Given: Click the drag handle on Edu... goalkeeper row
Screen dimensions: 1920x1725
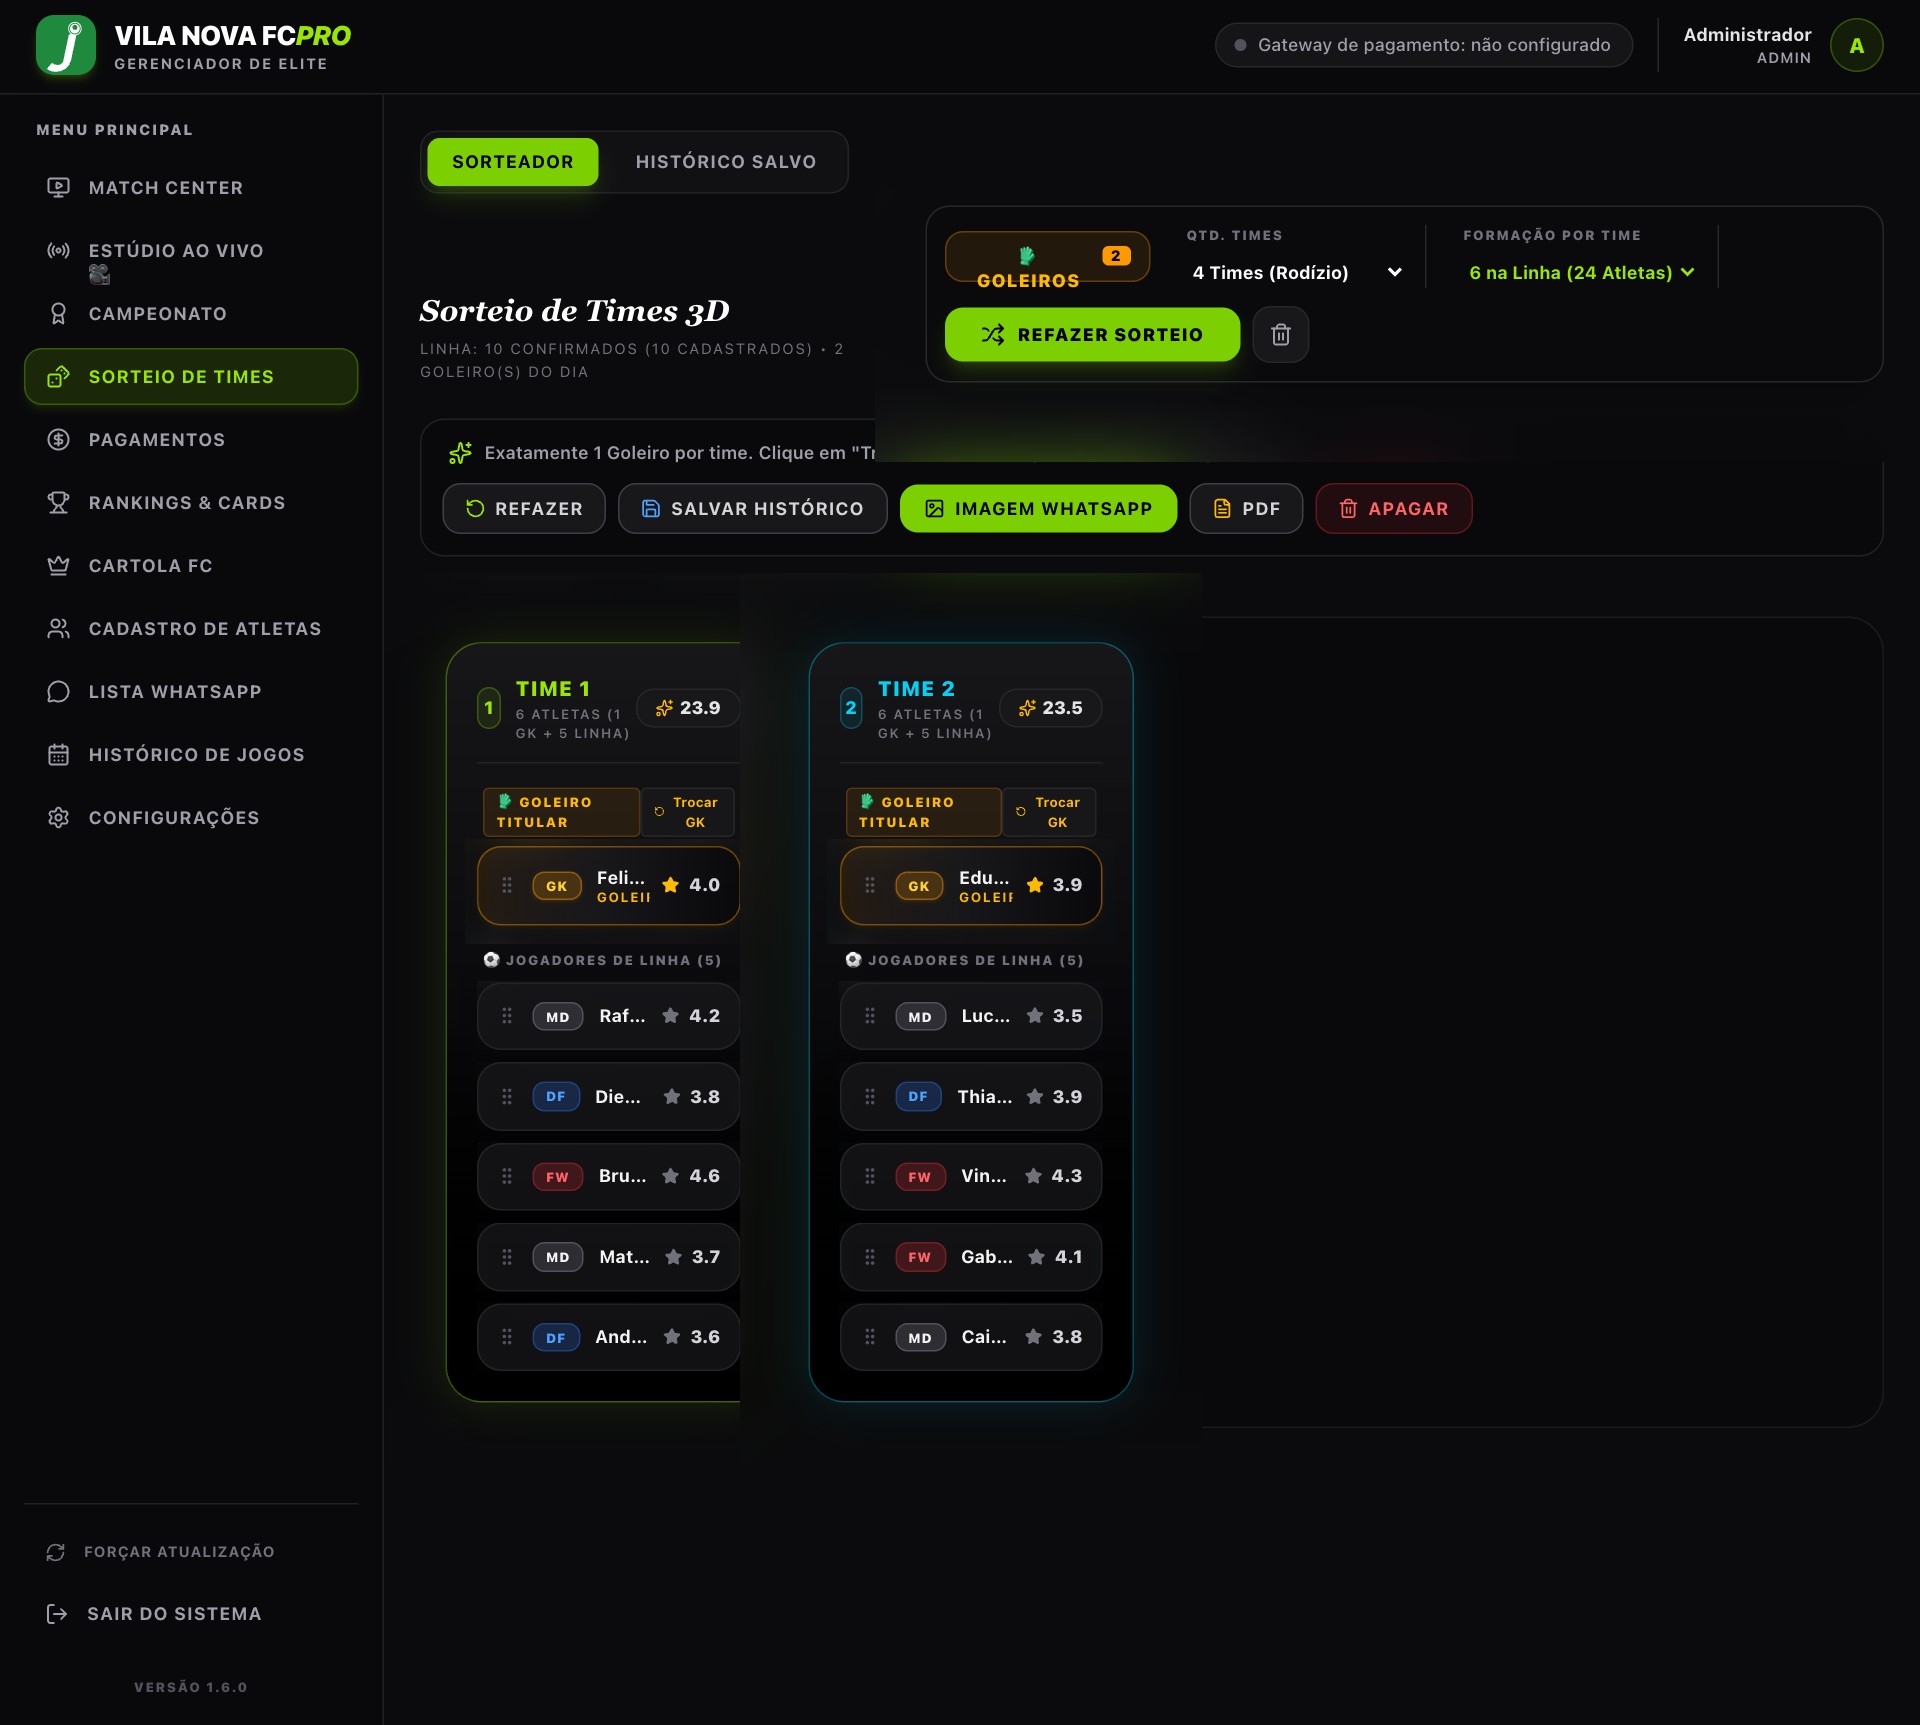Looking at the screenshot, I should [870, 885].
